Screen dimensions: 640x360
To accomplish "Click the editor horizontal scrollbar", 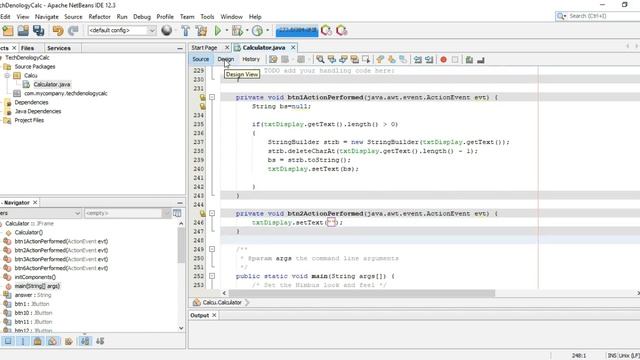I will (x=362, y=293).
